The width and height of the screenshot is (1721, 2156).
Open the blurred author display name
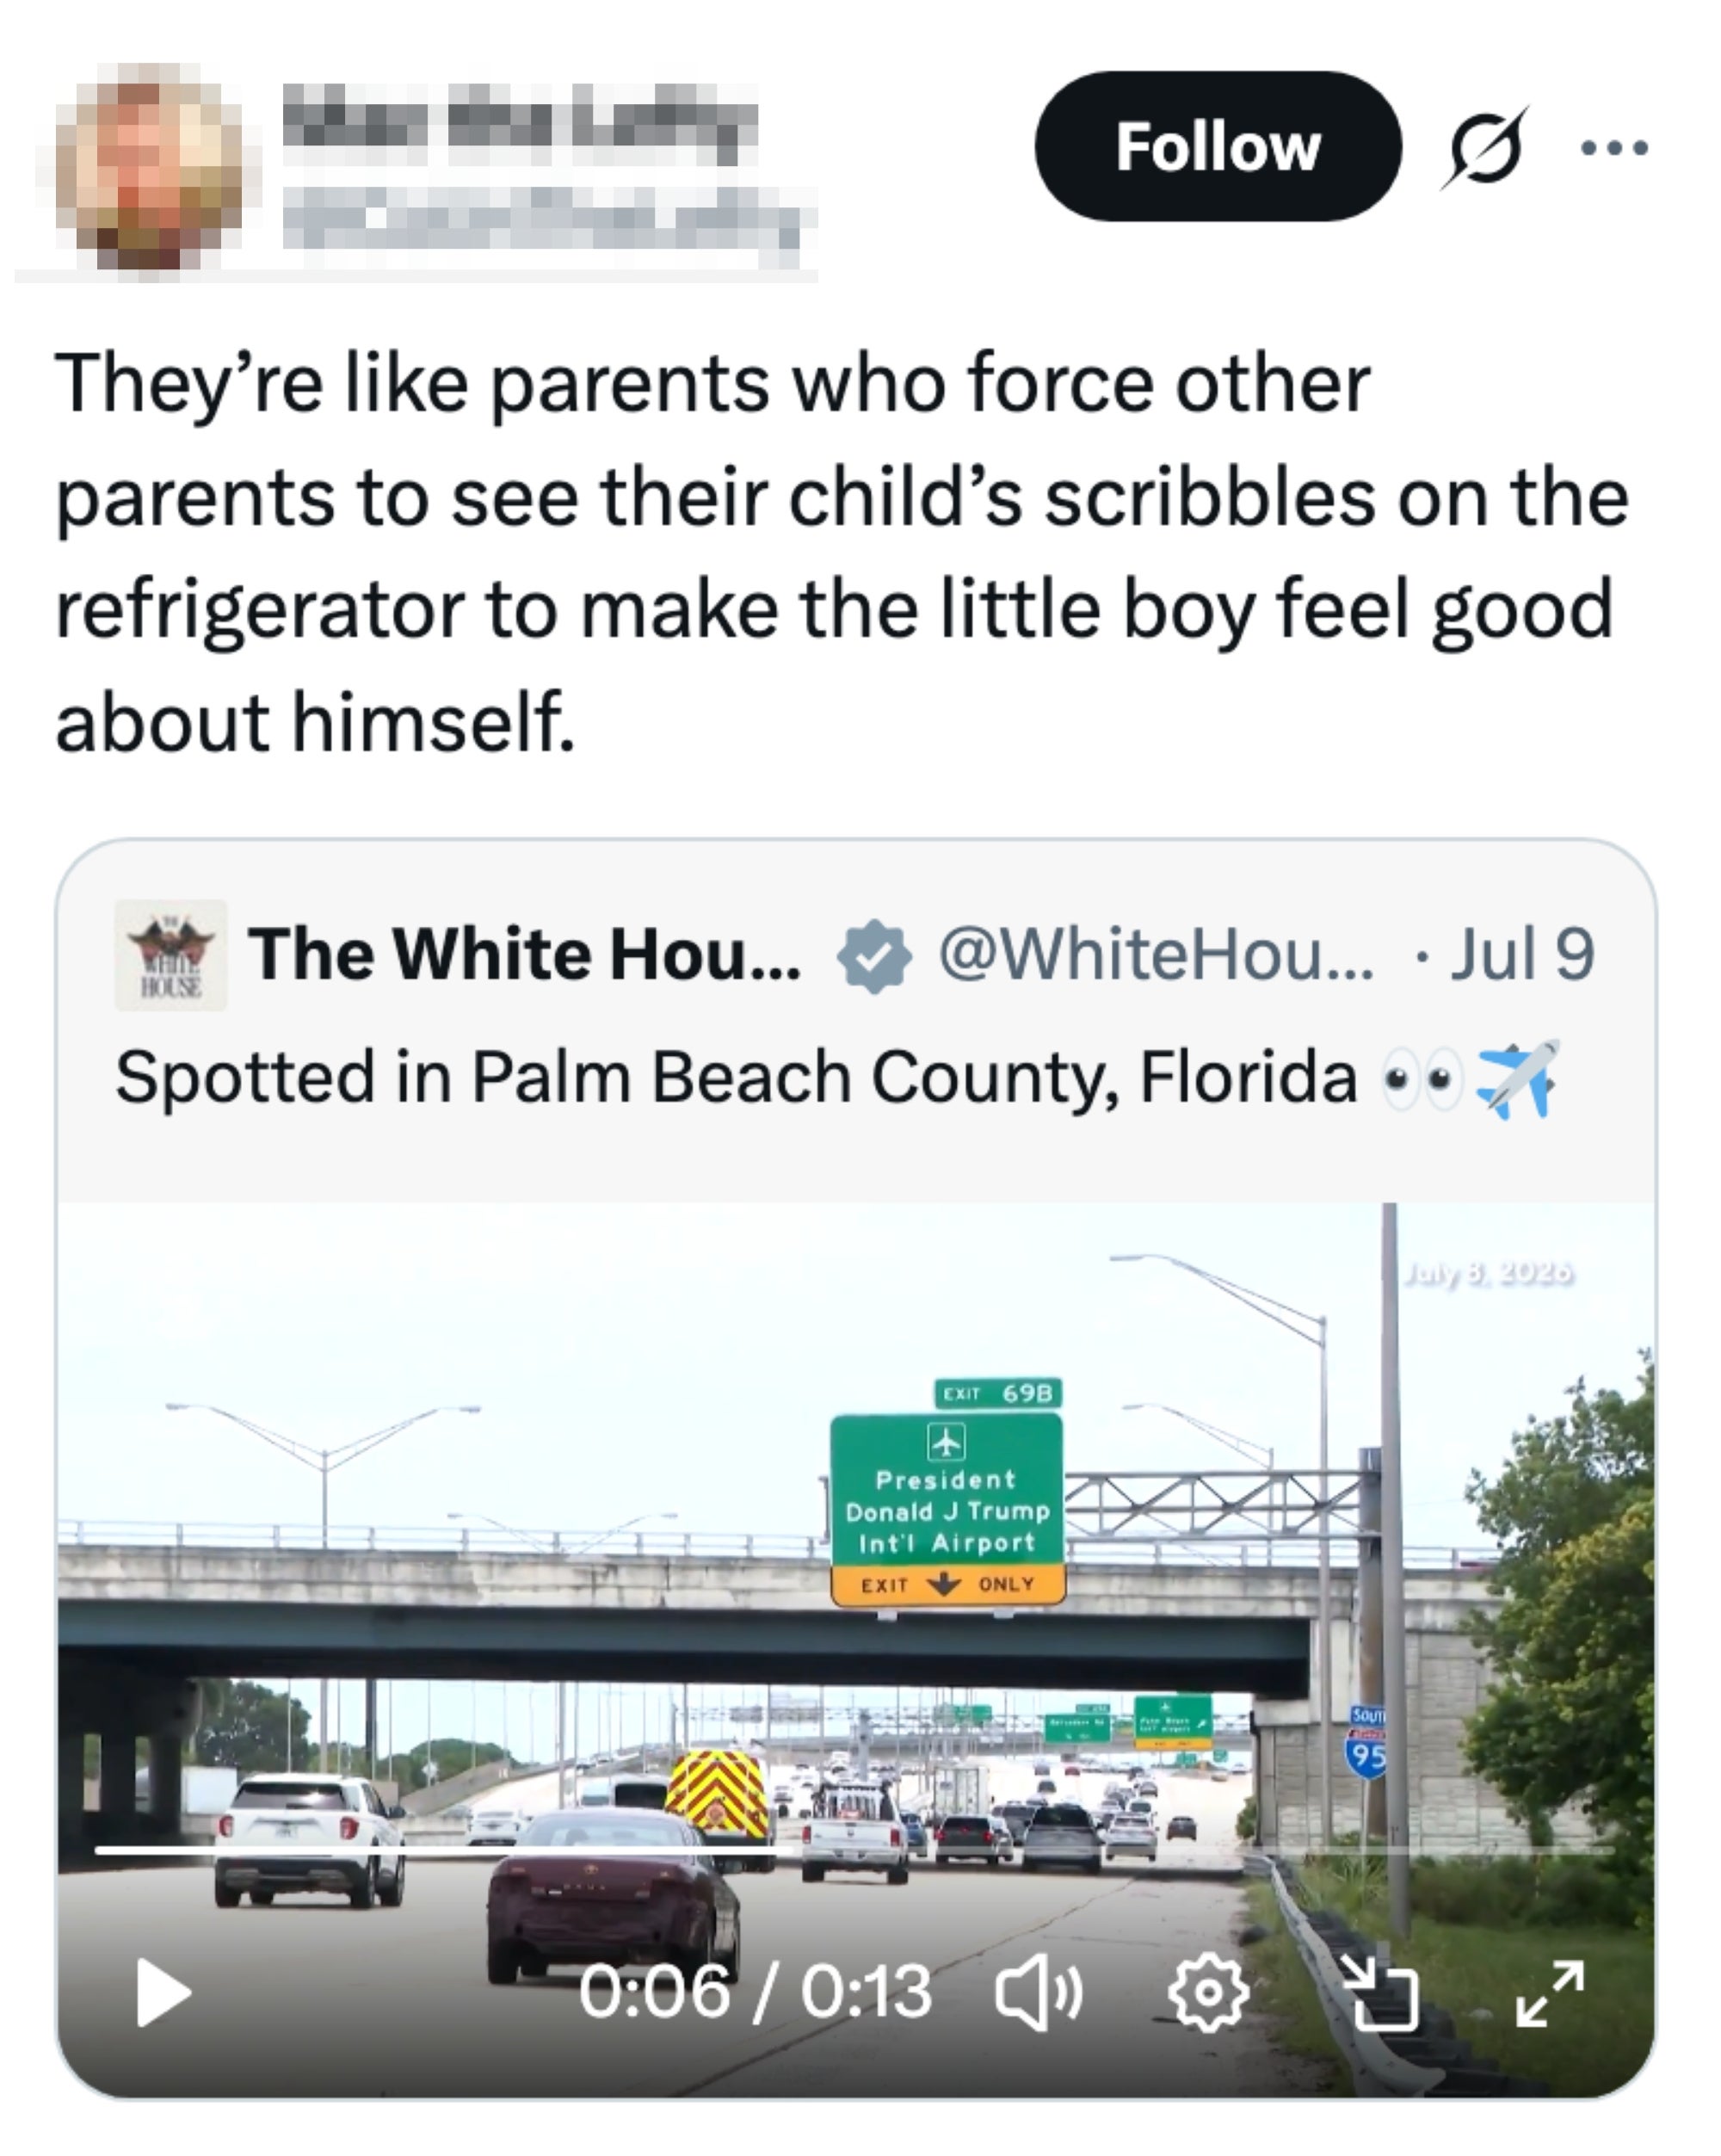pyautogui.click(x=519, y=125)
